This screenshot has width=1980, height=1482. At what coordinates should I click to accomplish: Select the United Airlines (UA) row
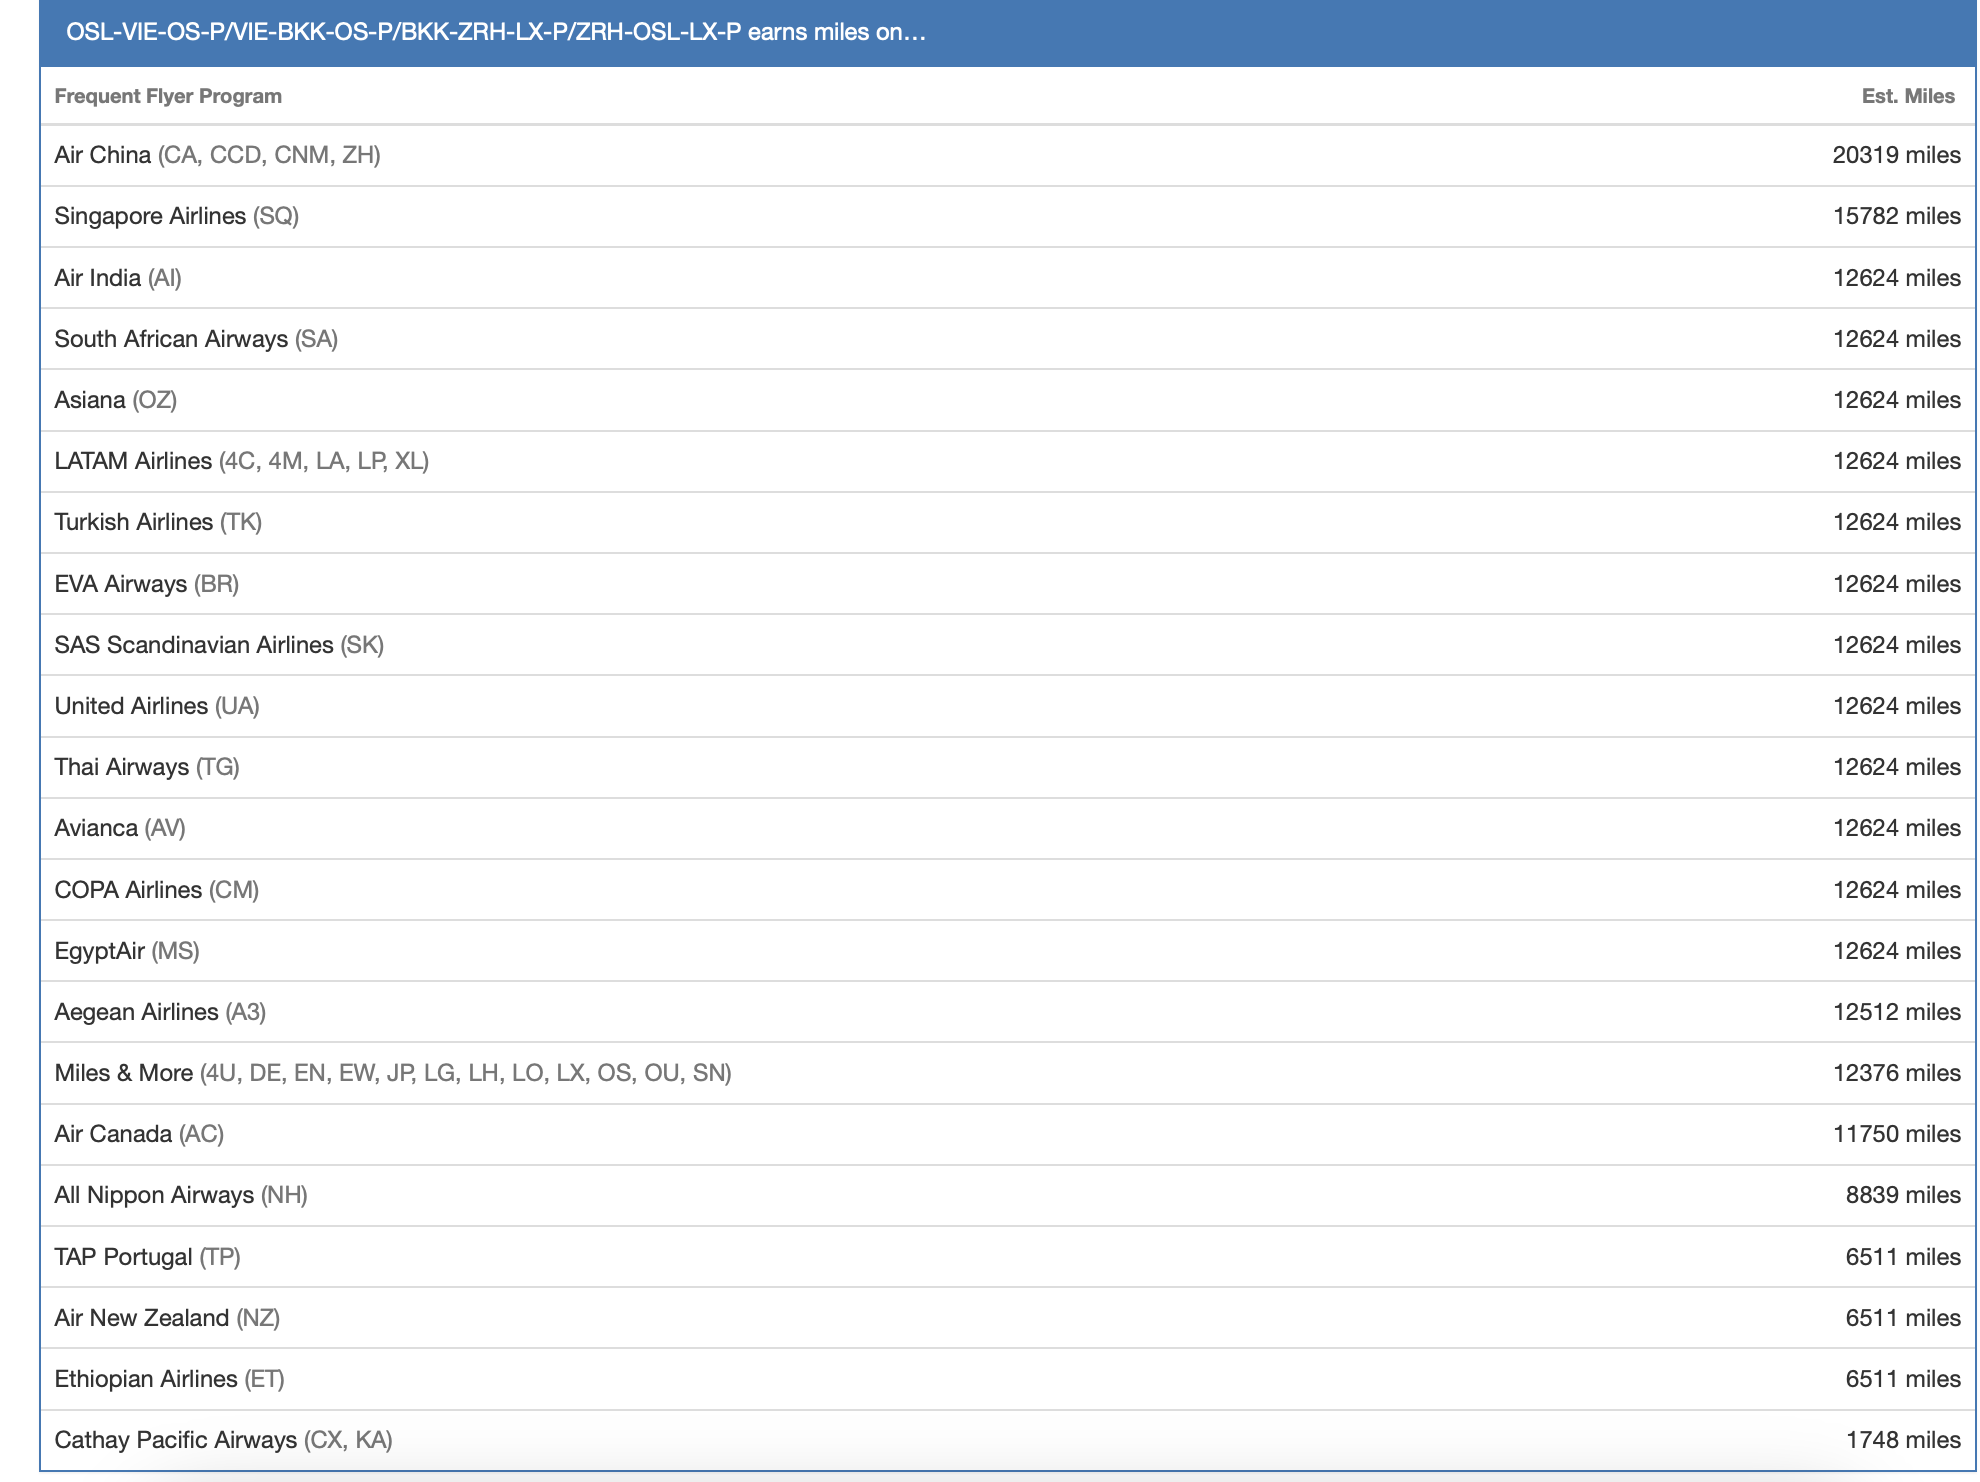(1008, 706)
